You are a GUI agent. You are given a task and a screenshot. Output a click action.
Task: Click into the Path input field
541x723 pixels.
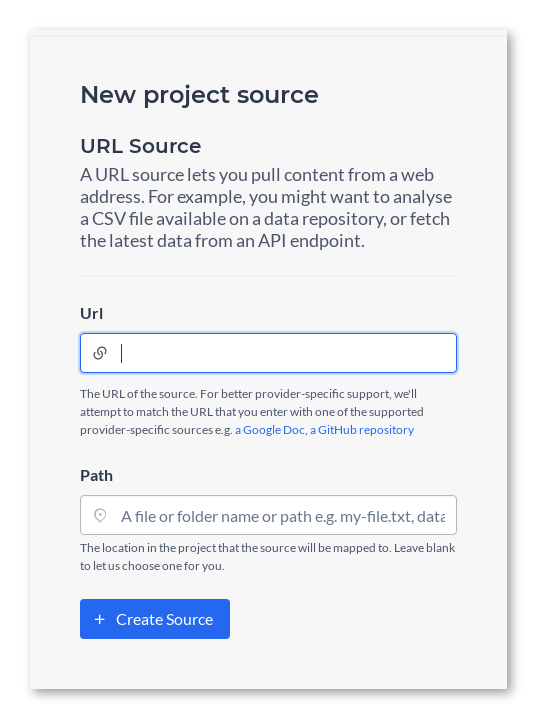[x=268, y=515]
